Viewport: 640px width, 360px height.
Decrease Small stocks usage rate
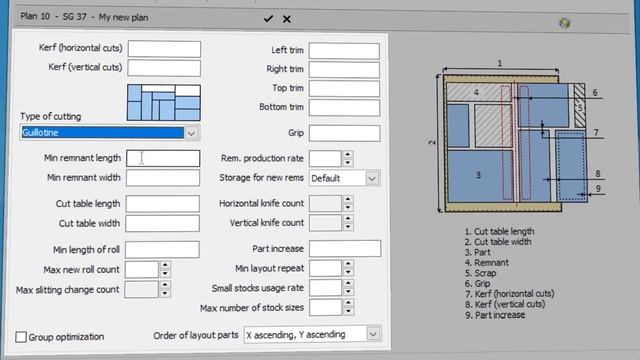pyautogui.click(x=348, y=292)
